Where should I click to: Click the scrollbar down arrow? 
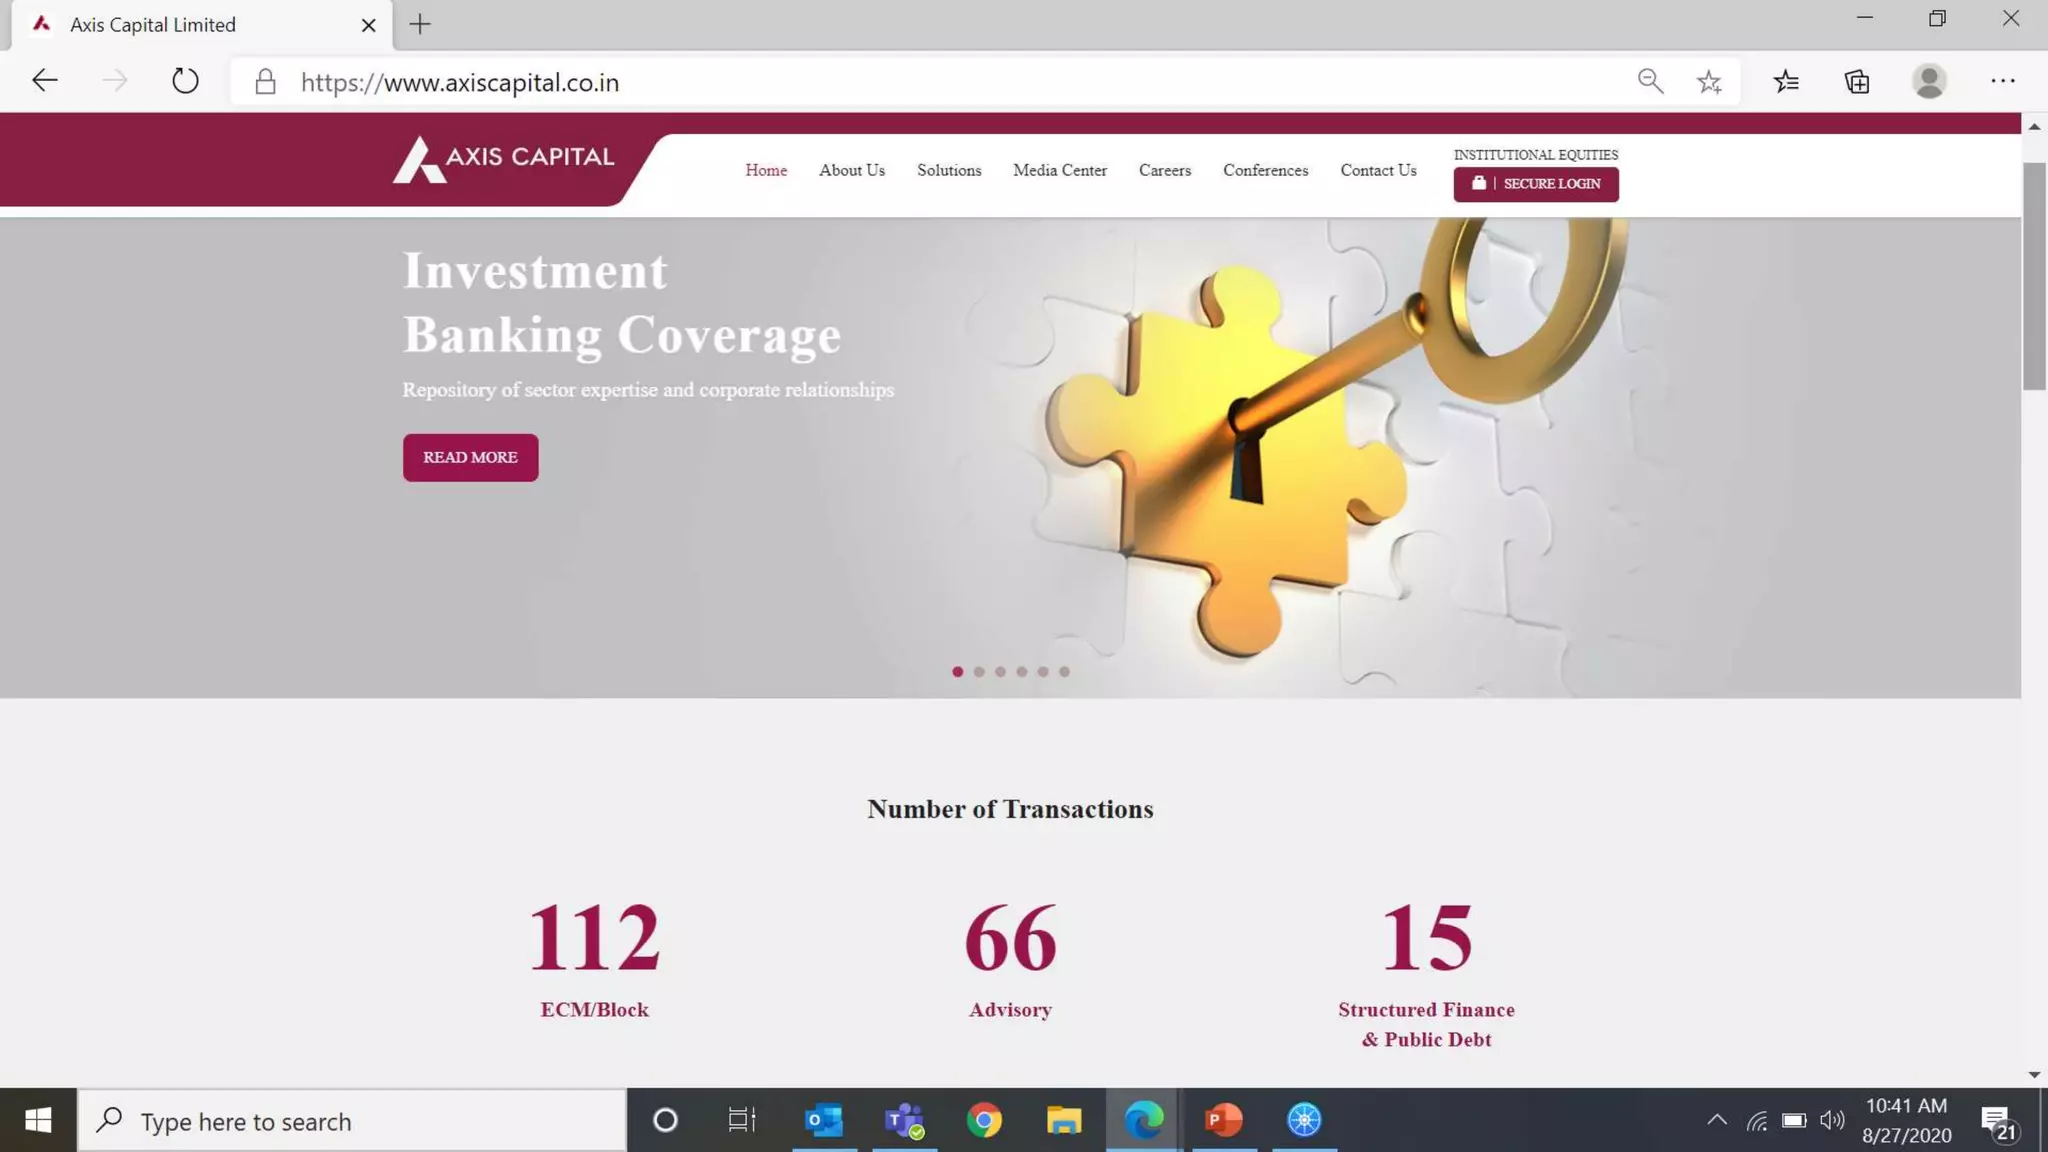pos(2034,1075)
